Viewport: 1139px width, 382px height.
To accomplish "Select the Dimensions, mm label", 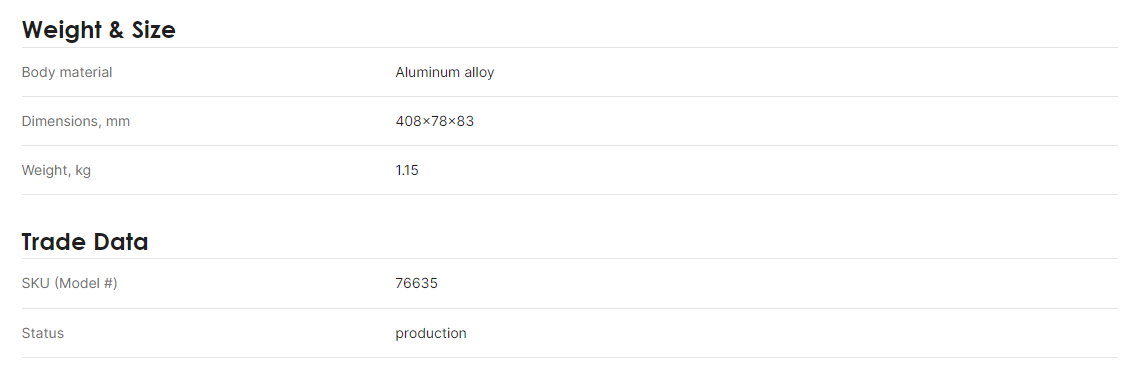I will 76,121.
